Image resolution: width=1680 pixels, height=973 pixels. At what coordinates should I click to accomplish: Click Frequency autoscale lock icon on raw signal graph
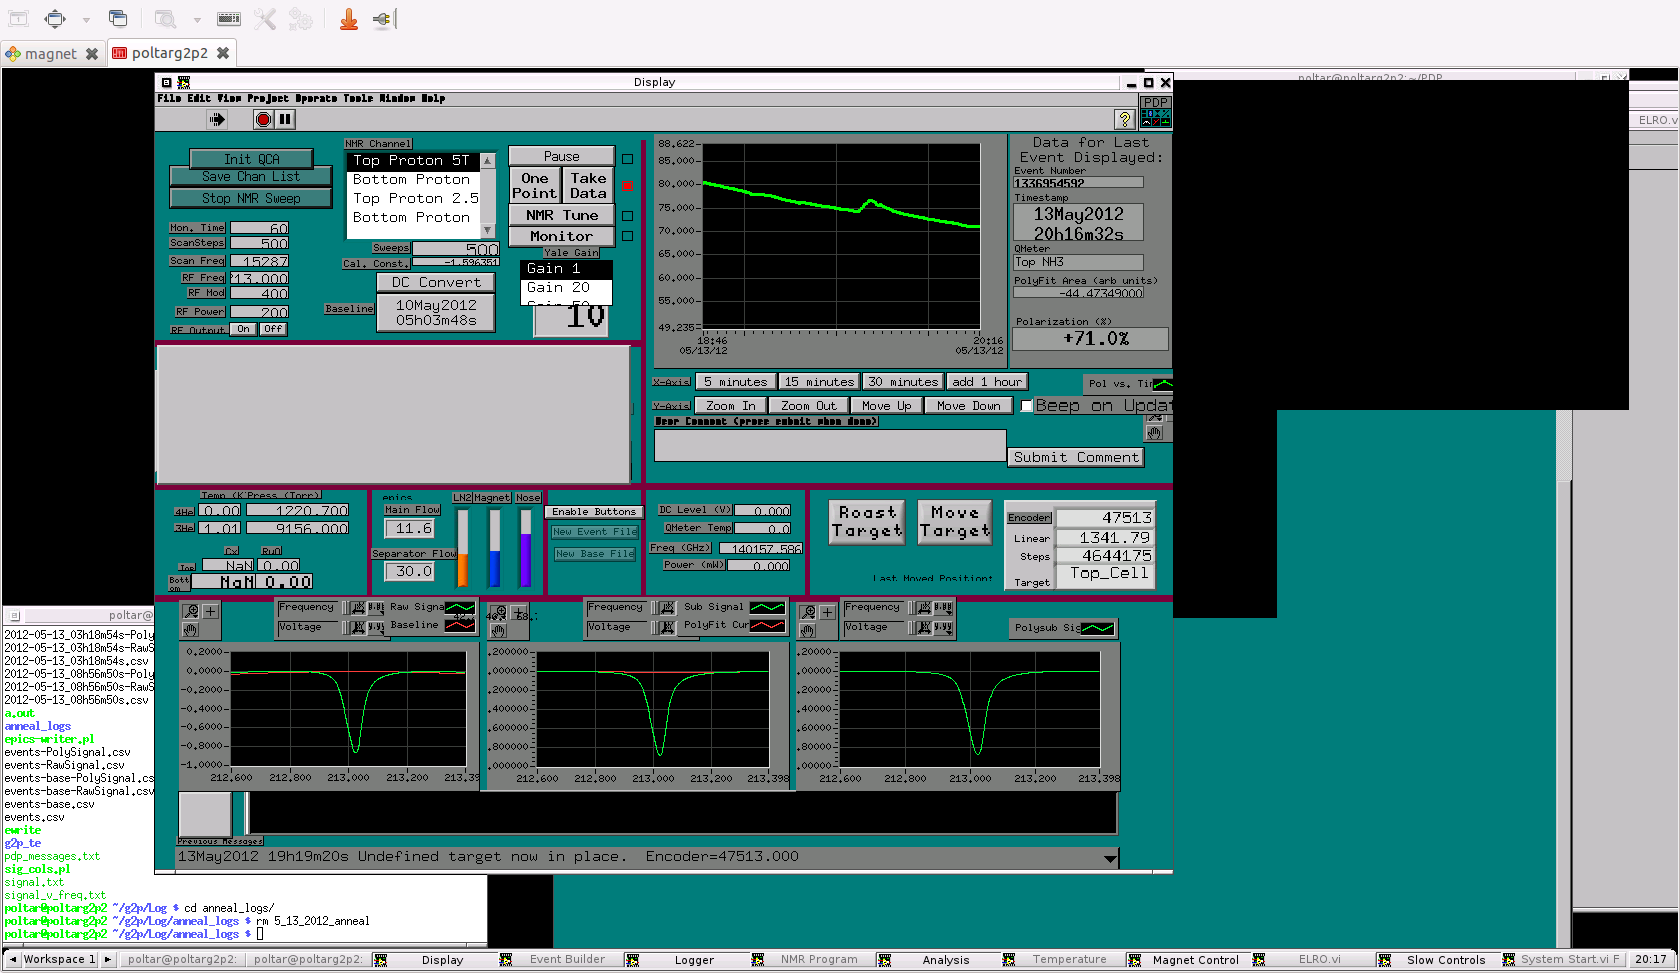tap(358, 607)
